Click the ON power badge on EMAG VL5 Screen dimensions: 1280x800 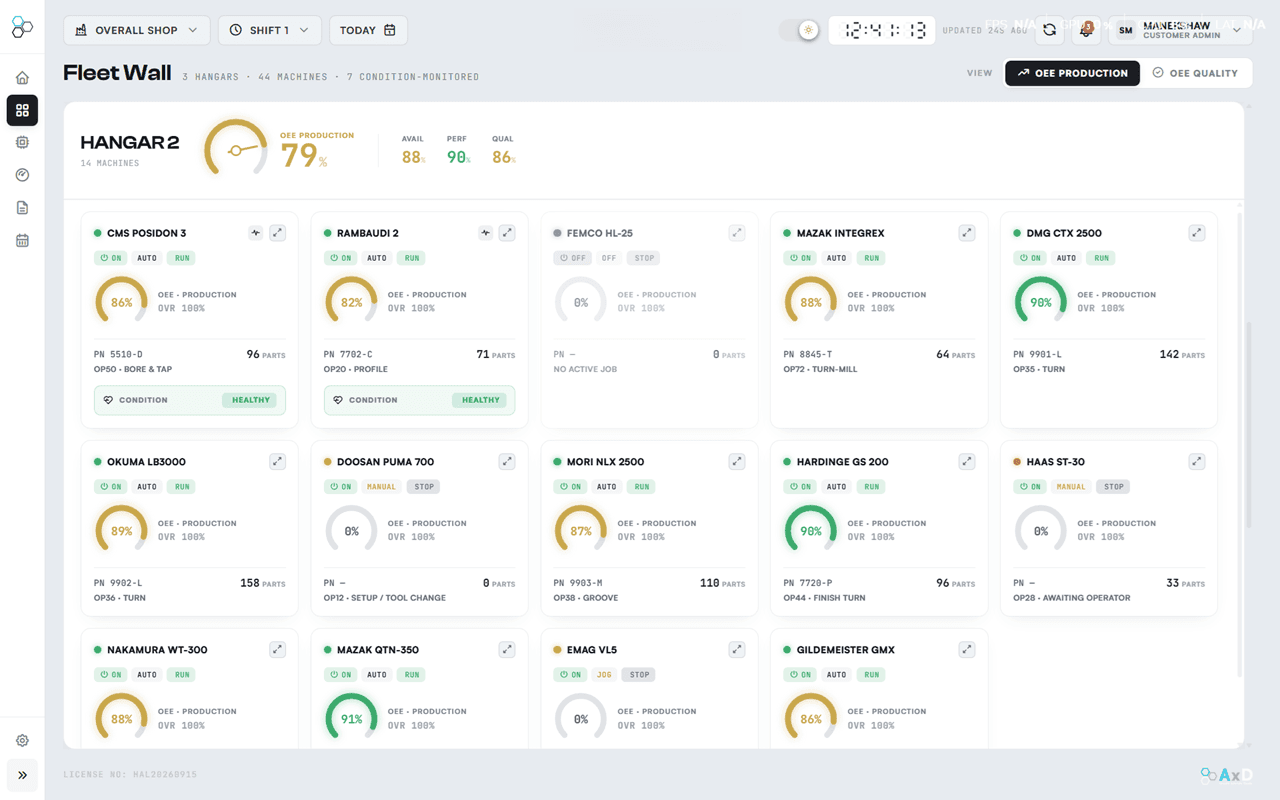tap(571, 675)
